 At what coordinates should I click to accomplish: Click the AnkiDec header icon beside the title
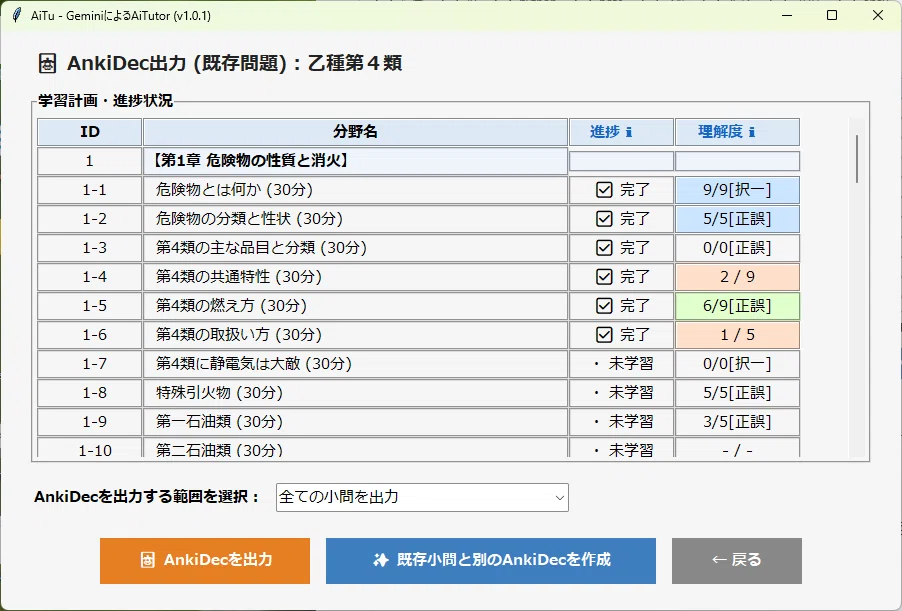point(47,63)
